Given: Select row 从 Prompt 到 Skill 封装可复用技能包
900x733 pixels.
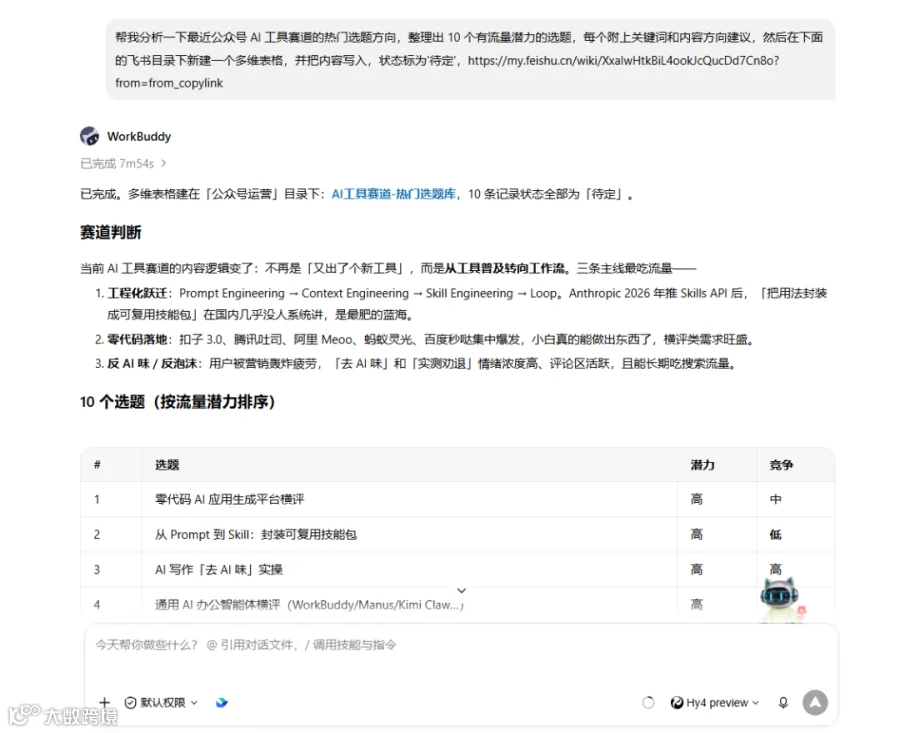Looking at the screenshot, I should coord(457,534).
